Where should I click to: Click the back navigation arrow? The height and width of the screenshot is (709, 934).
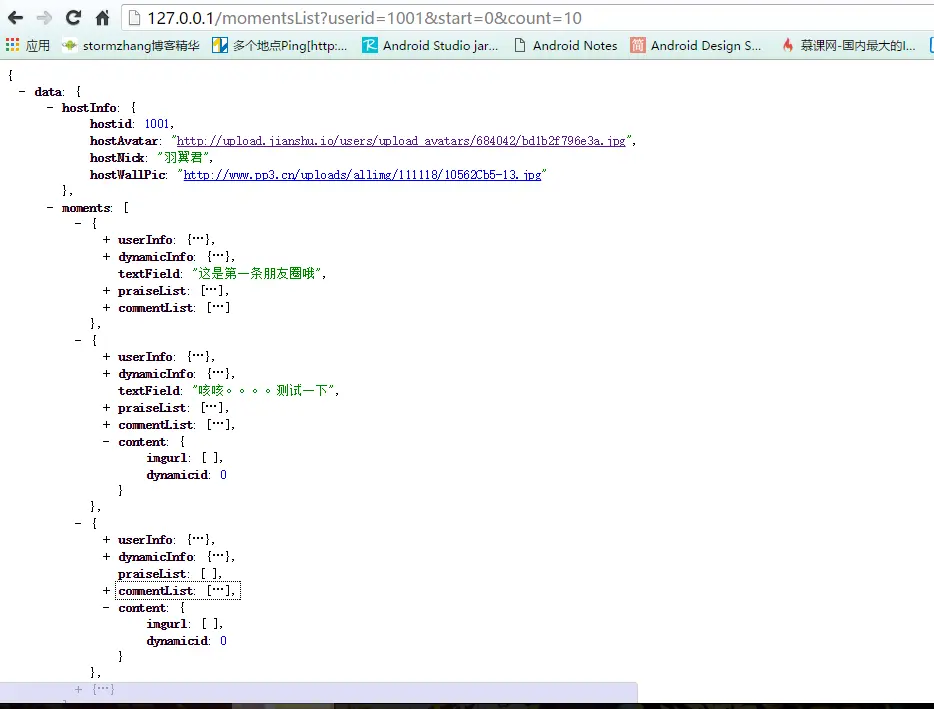click(x=15, y=17)
